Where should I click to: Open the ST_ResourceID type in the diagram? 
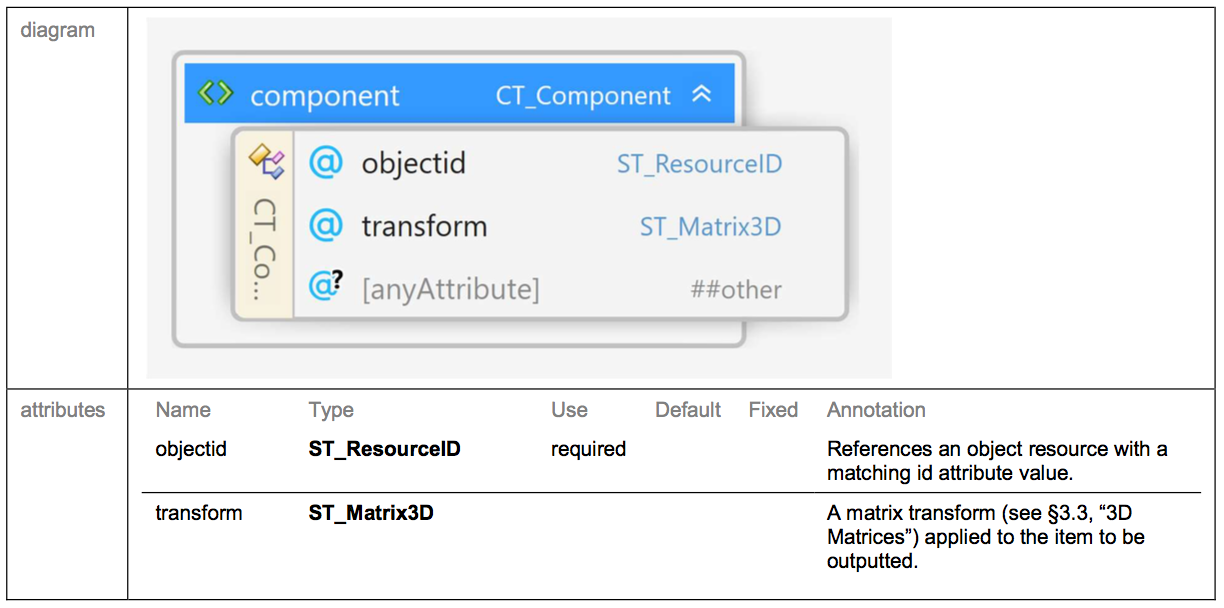[699, 164]
